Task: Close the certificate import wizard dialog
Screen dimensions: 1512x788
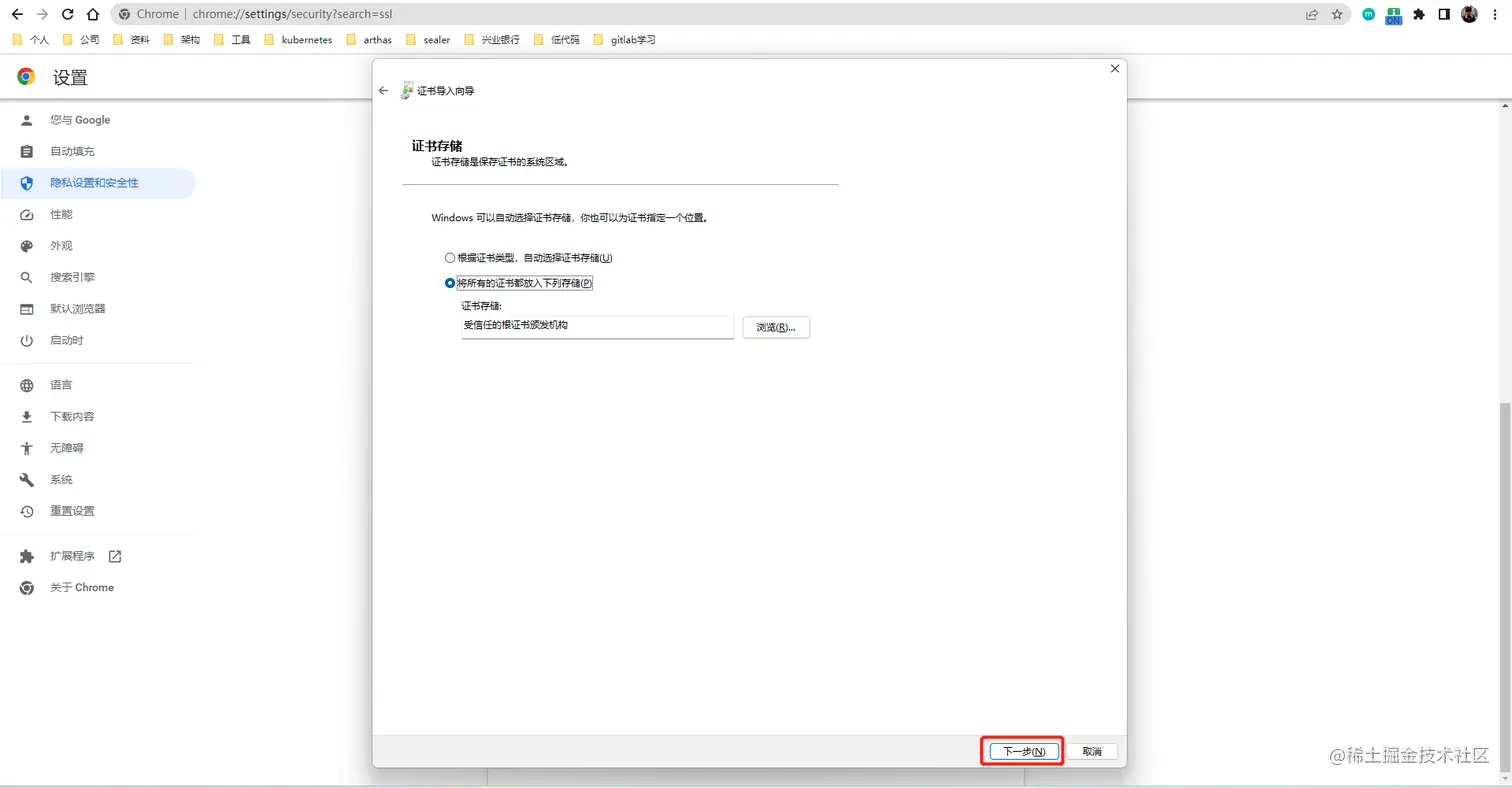Action: (x=1115, y=68)
